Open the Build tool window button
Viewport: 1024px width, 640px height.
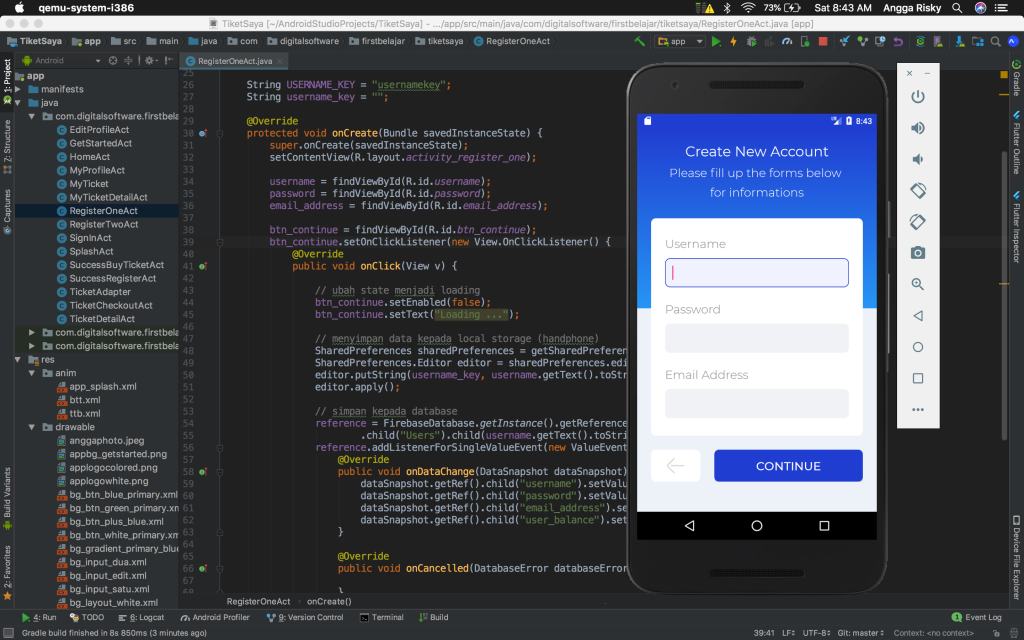434,617
